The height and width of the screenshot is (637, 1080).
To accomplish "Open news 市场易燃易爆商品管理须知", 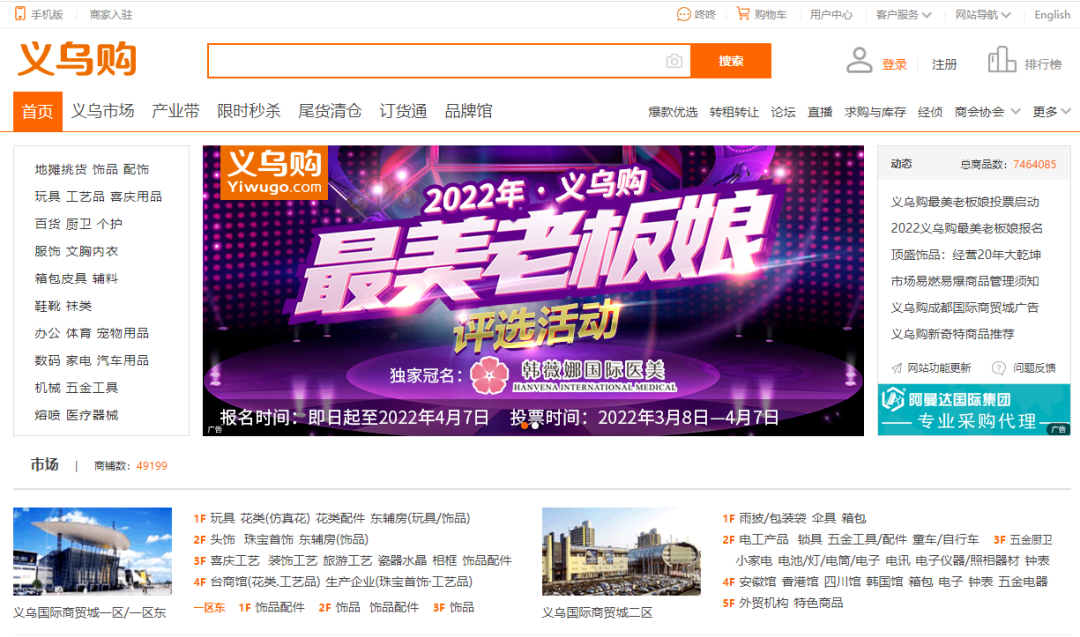I will (965, 281).
